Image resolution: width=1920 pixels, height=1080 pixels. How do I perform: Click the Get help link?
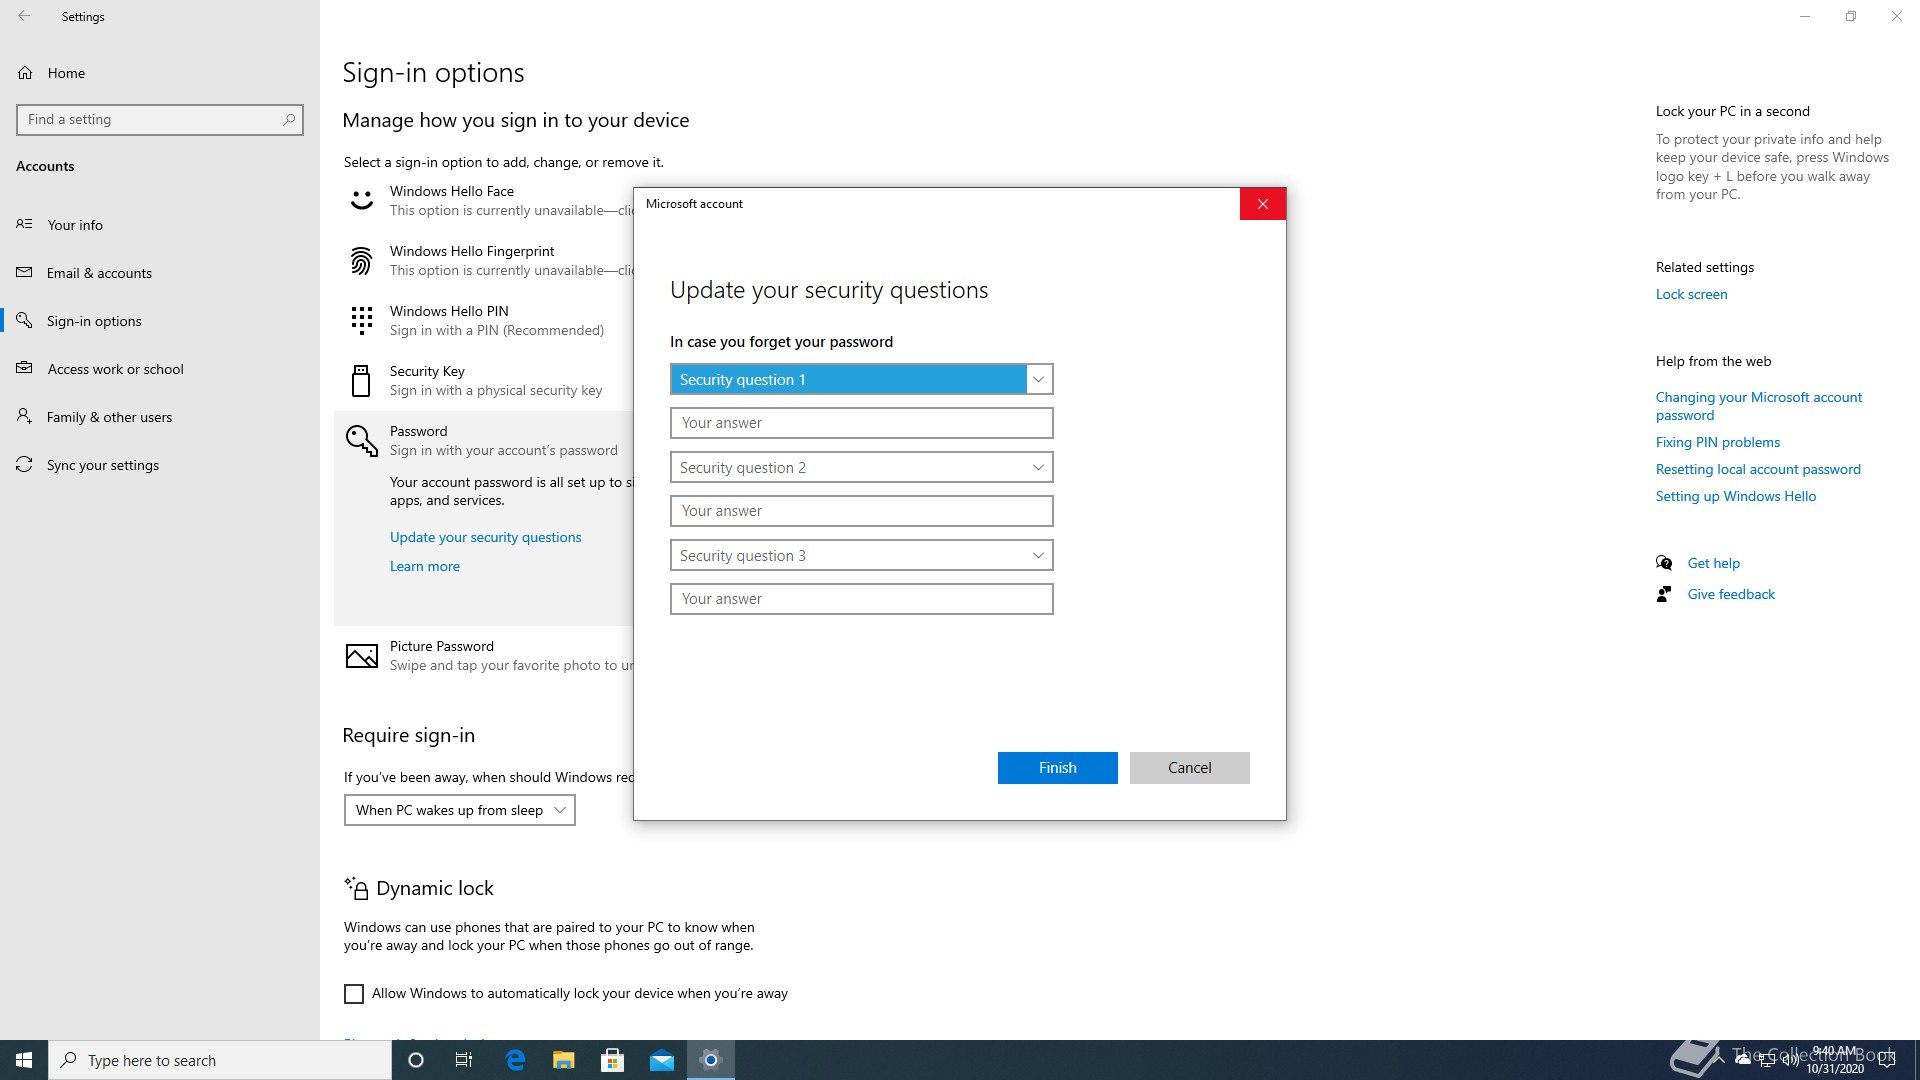[x=1713, y=563]
